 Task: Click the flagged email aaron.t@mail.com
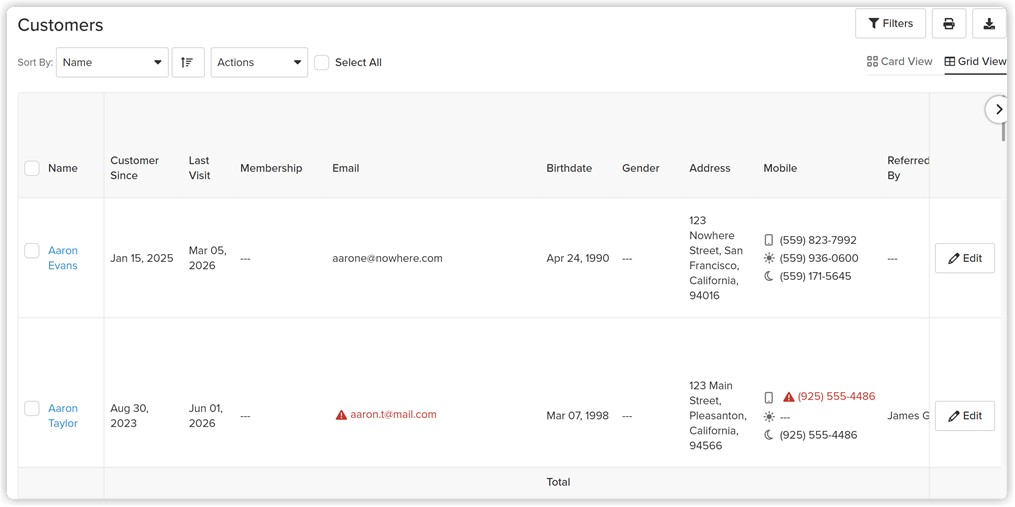(x=394, y=414)
